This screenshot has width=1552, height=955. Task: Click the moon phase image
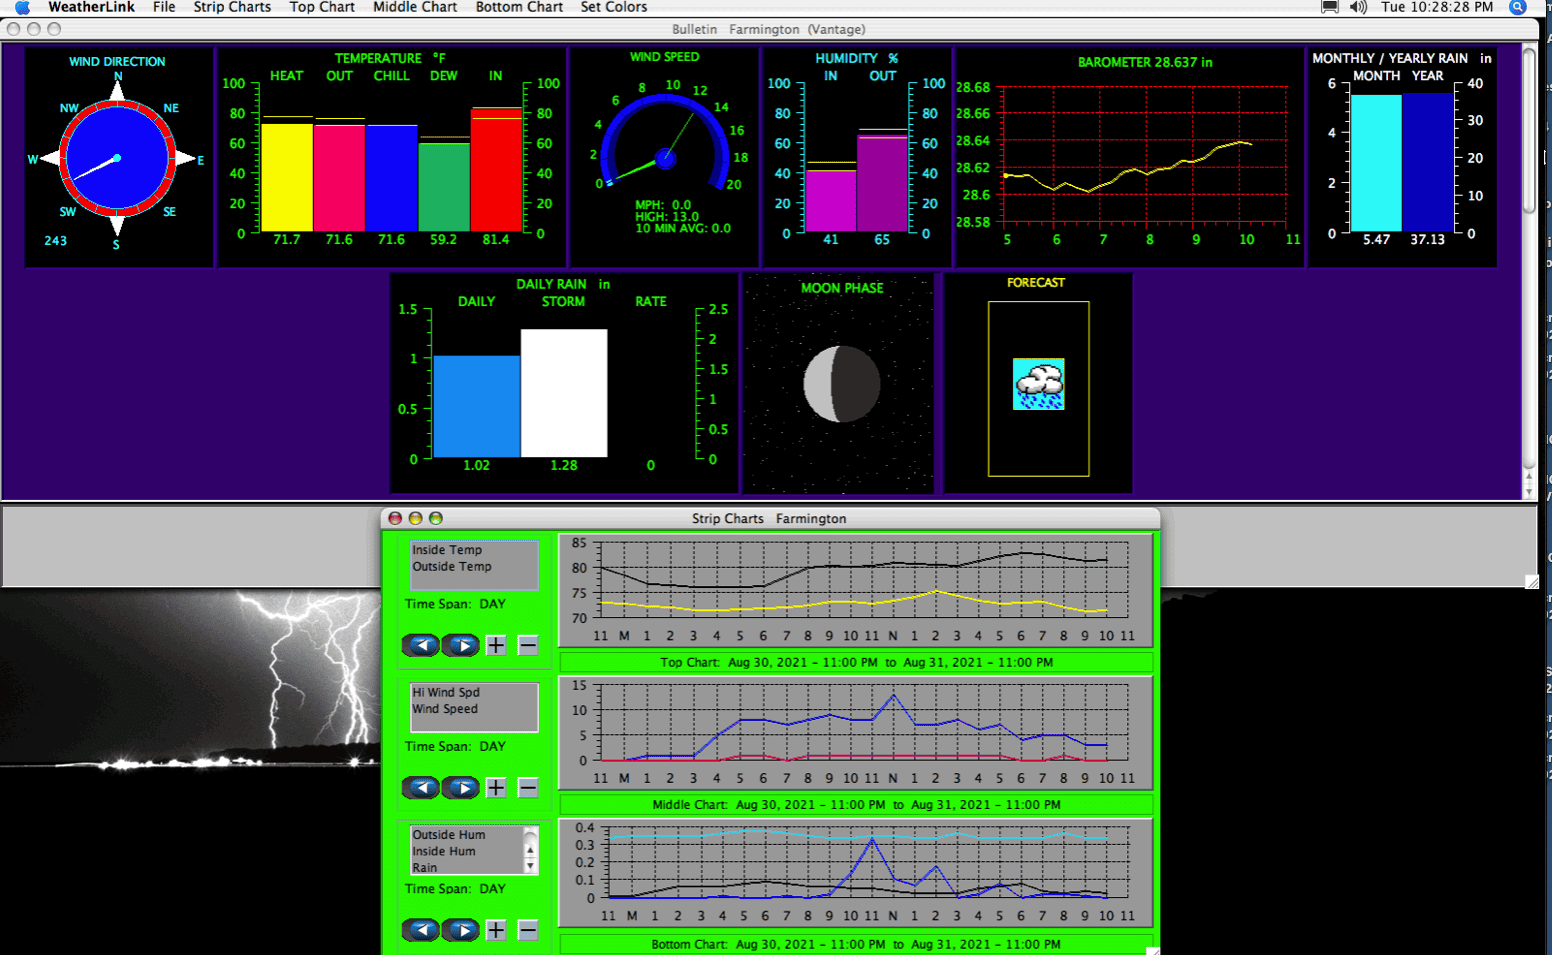pos(842,384)
